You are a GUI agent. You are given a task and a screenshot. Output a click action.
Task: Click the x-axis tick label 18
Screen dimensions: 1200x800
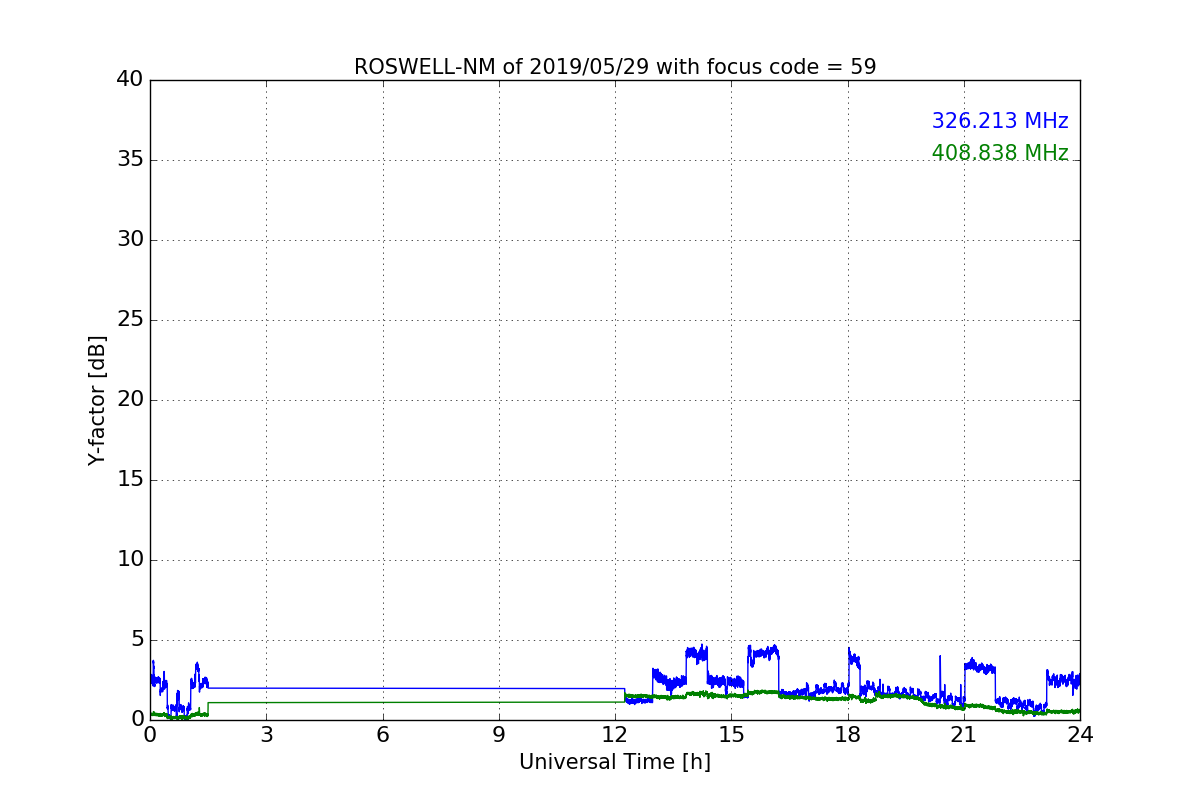(x=848, y=735)
